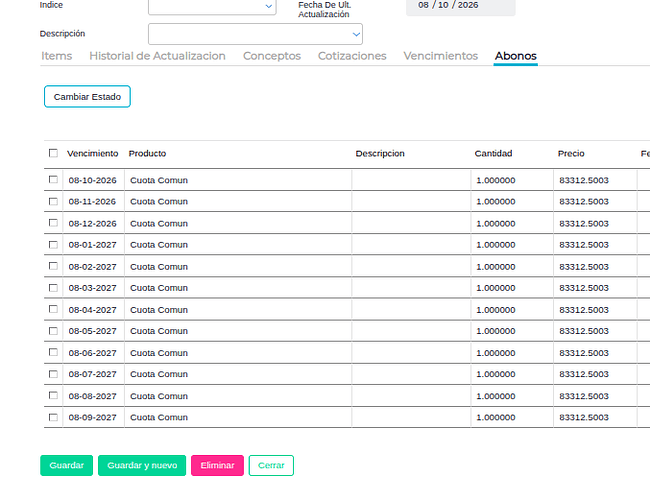Check the row with date 08-10-2026
Viewport: 650px width, 500px height.
pyautogui.click(x=53, y=179)
